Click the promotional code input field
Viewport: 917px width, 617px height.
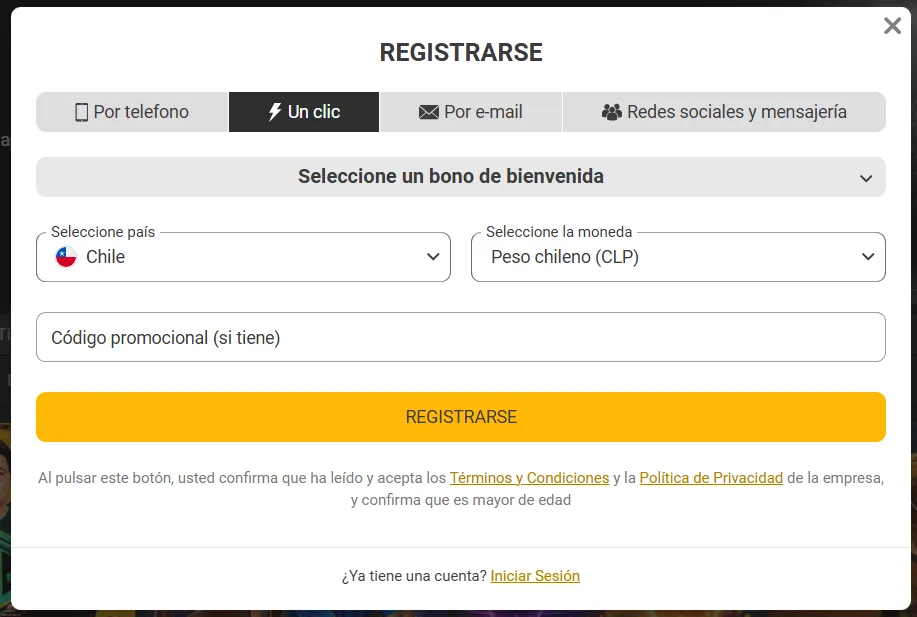[460, 337]
